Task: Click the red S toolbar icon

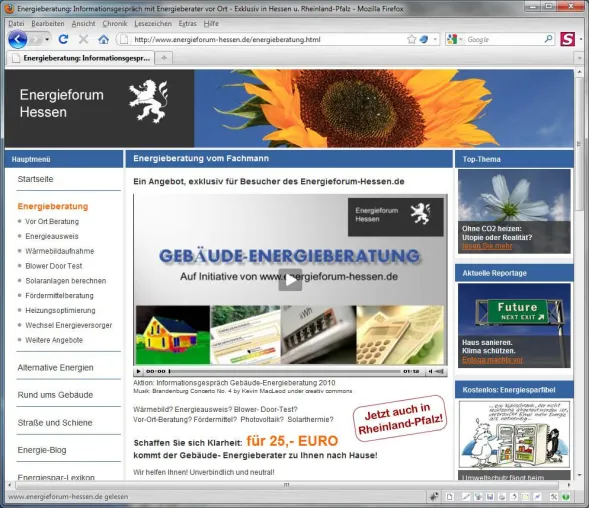Action: click(568, 39)
